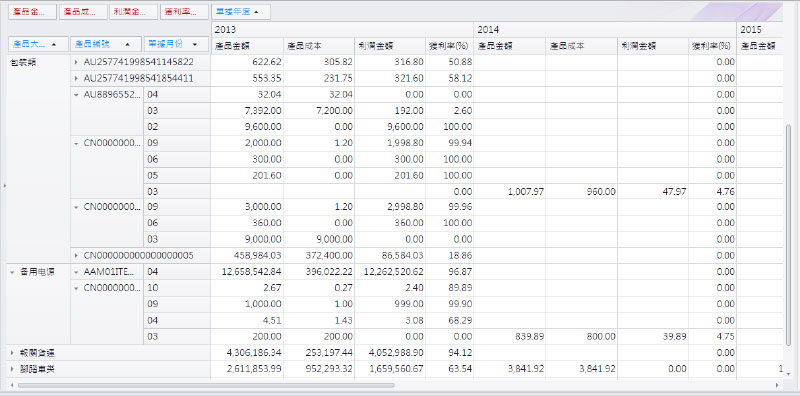
Task: Collapse the CN0000000… group whose 09 row shows 3,000.00
Action: [76, 207]
